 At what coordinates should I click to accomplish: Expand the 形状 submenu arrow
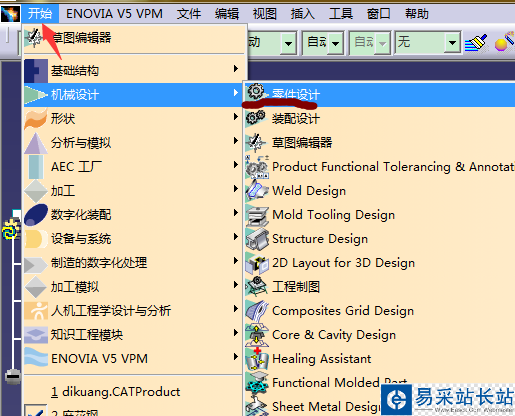click(236, 117)
